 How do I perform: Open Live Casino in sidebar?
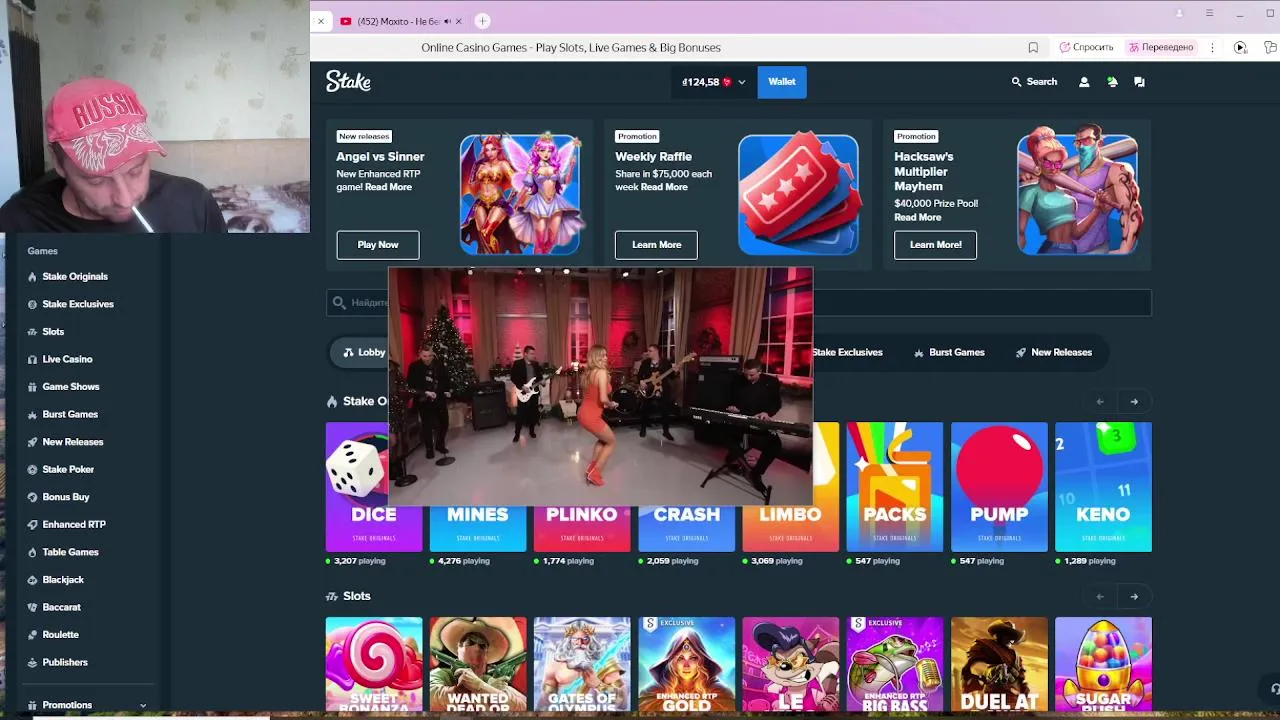coord(67,359)
